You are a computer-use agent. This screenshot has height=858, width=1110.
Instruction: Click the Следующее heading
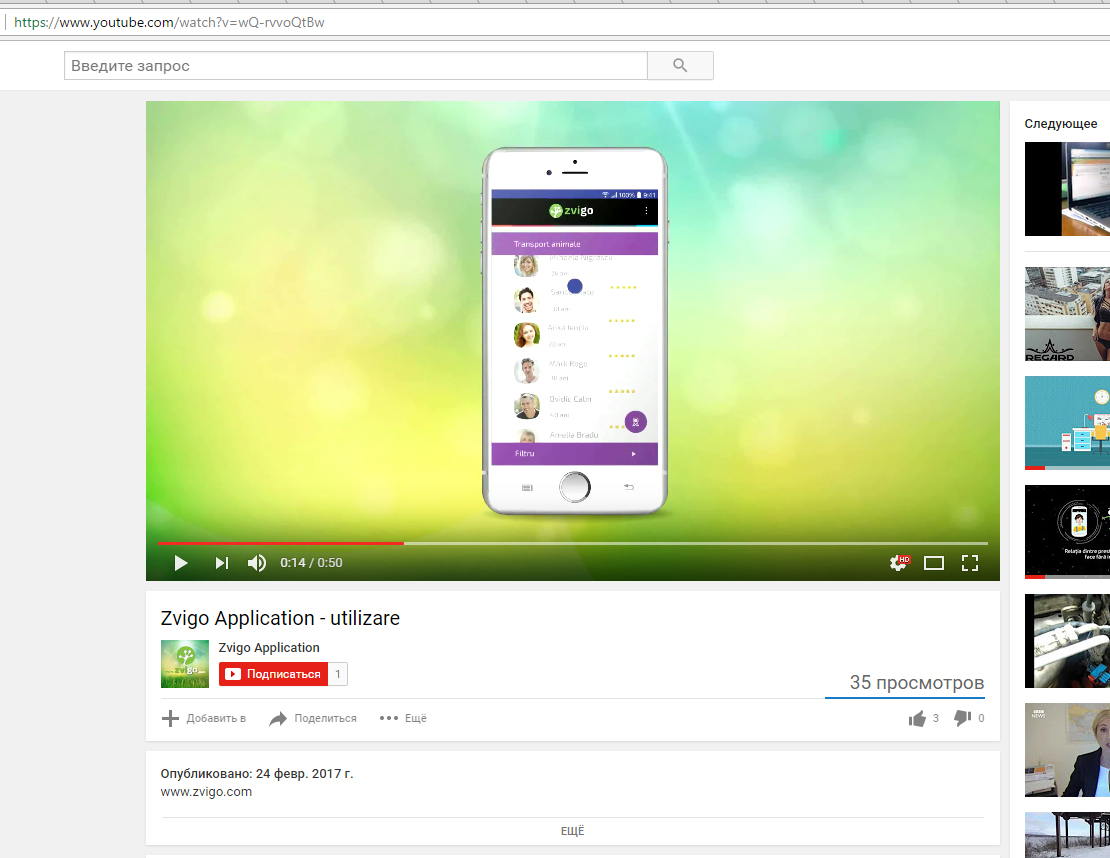click(1060, 124)
